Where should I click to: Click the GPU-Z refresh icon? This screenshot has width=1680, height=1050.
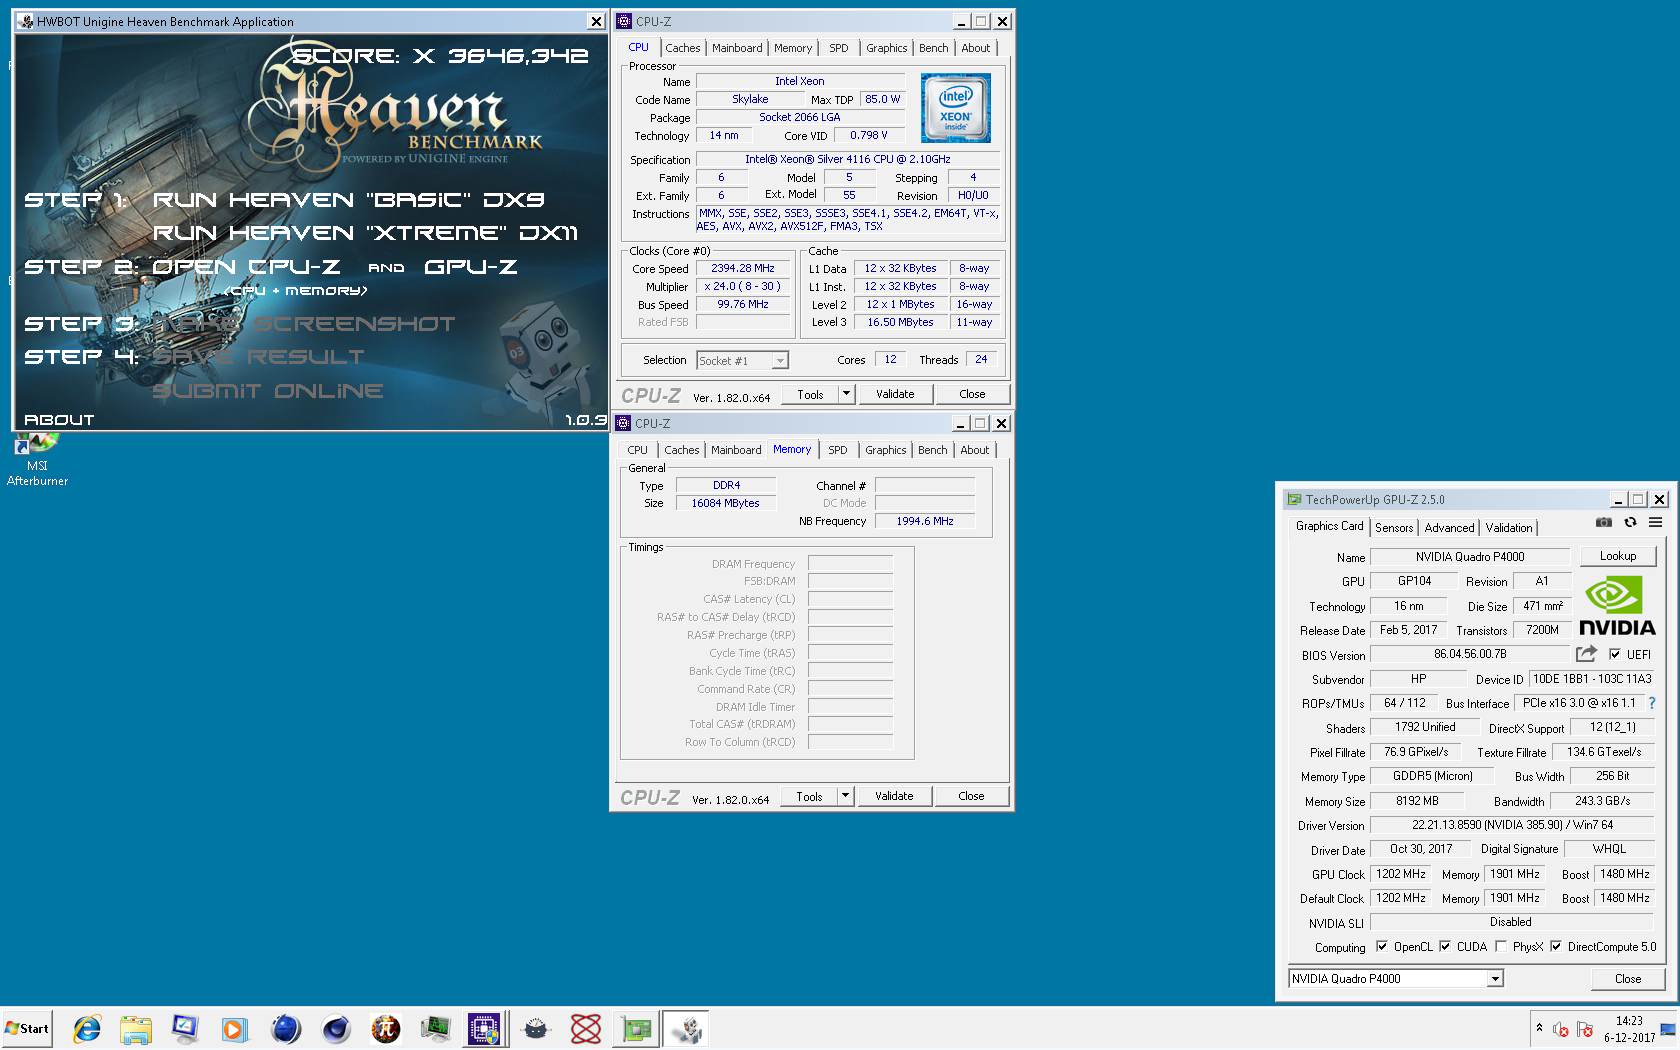(1630, 522)
